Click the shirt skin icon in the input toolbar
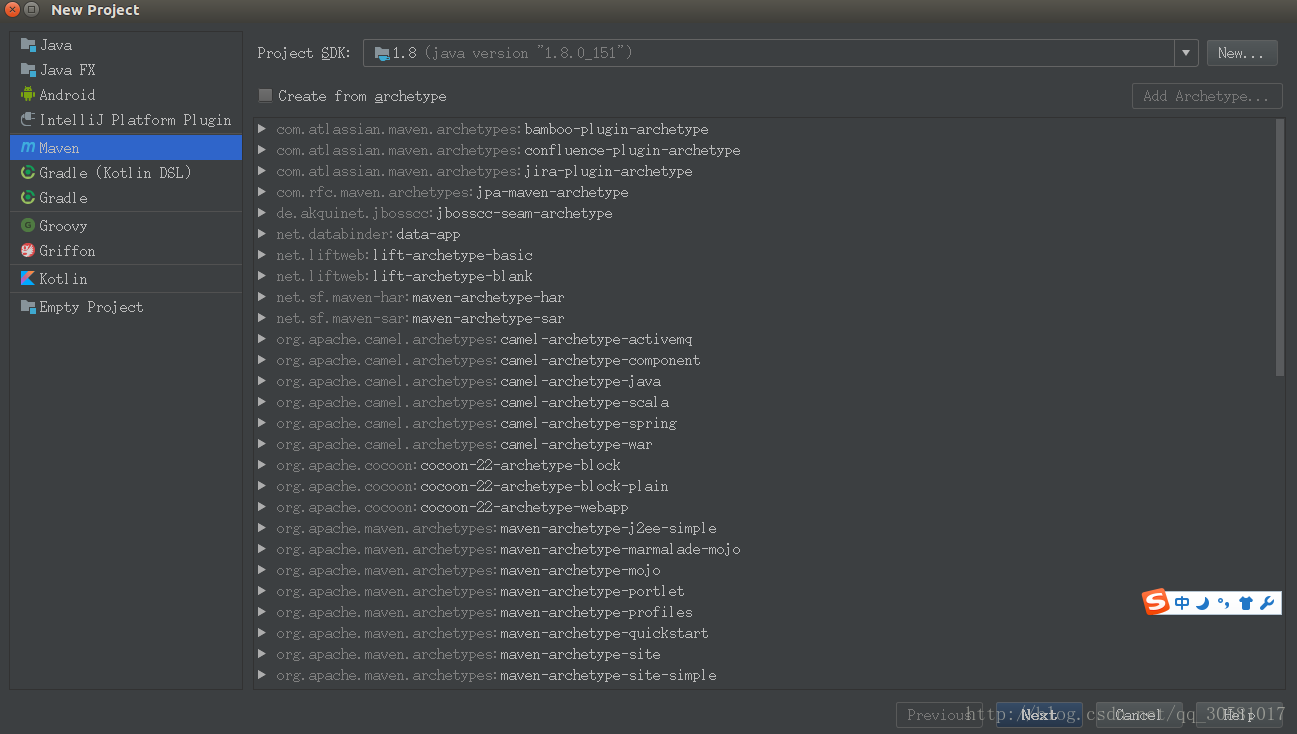 pyautogui.click(x=1245, y=603)
